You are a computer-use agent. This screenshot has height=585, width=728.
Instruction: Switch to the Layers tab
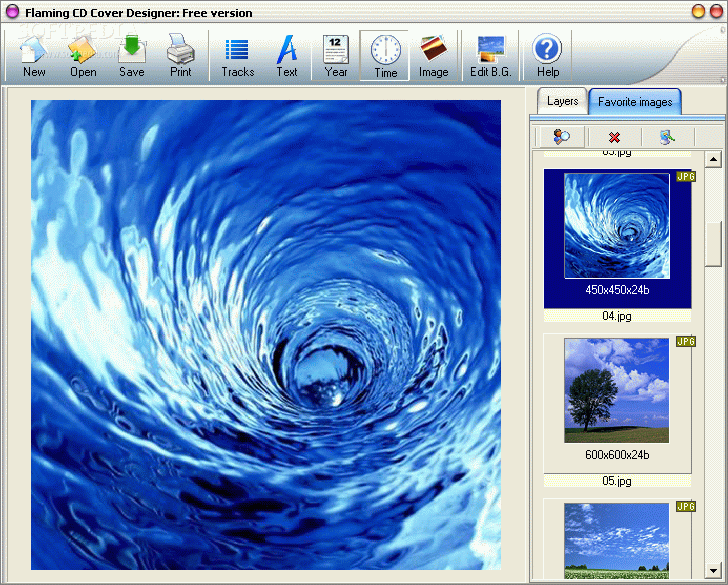tap(562, 101)
